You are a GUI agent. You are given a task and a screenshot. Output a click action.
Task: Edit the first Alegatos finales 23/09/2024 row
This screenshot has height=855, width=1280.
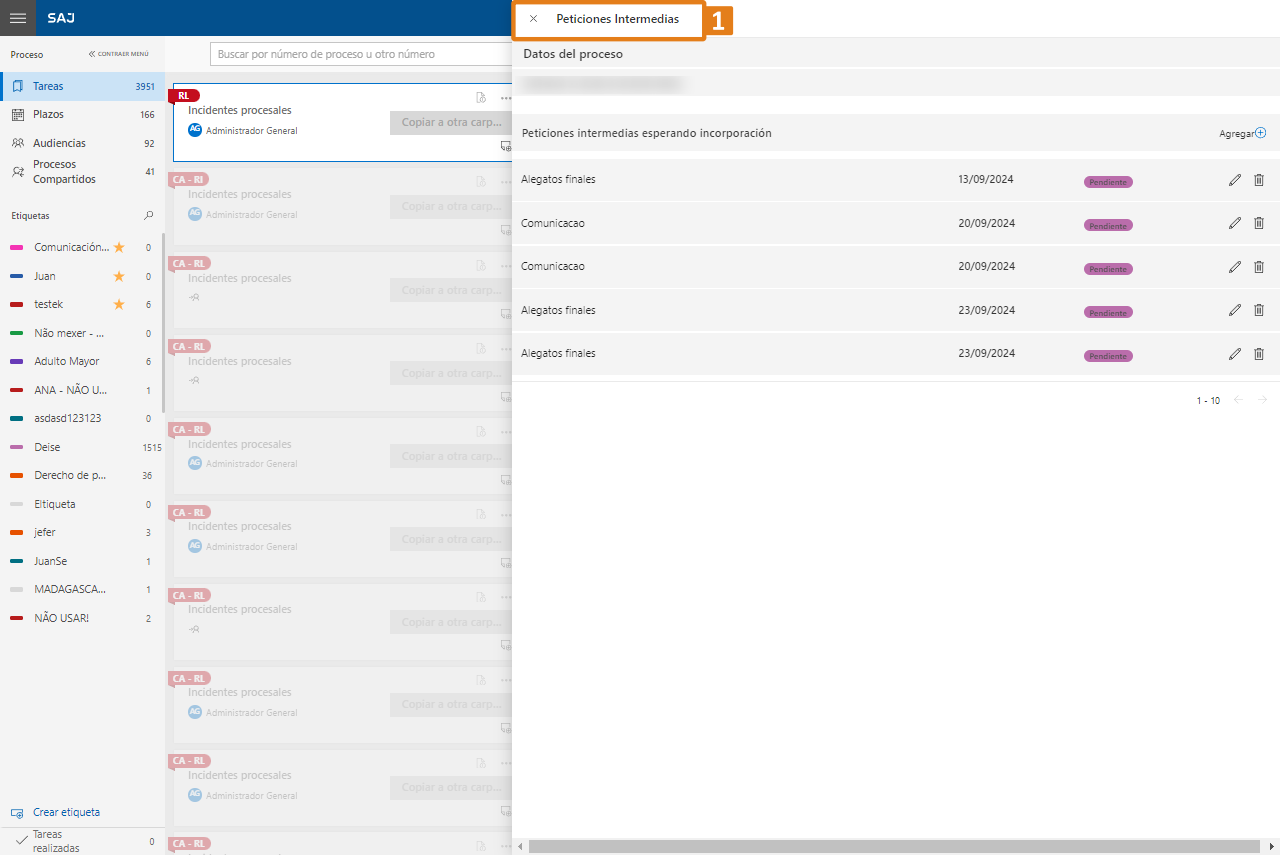1235,310
